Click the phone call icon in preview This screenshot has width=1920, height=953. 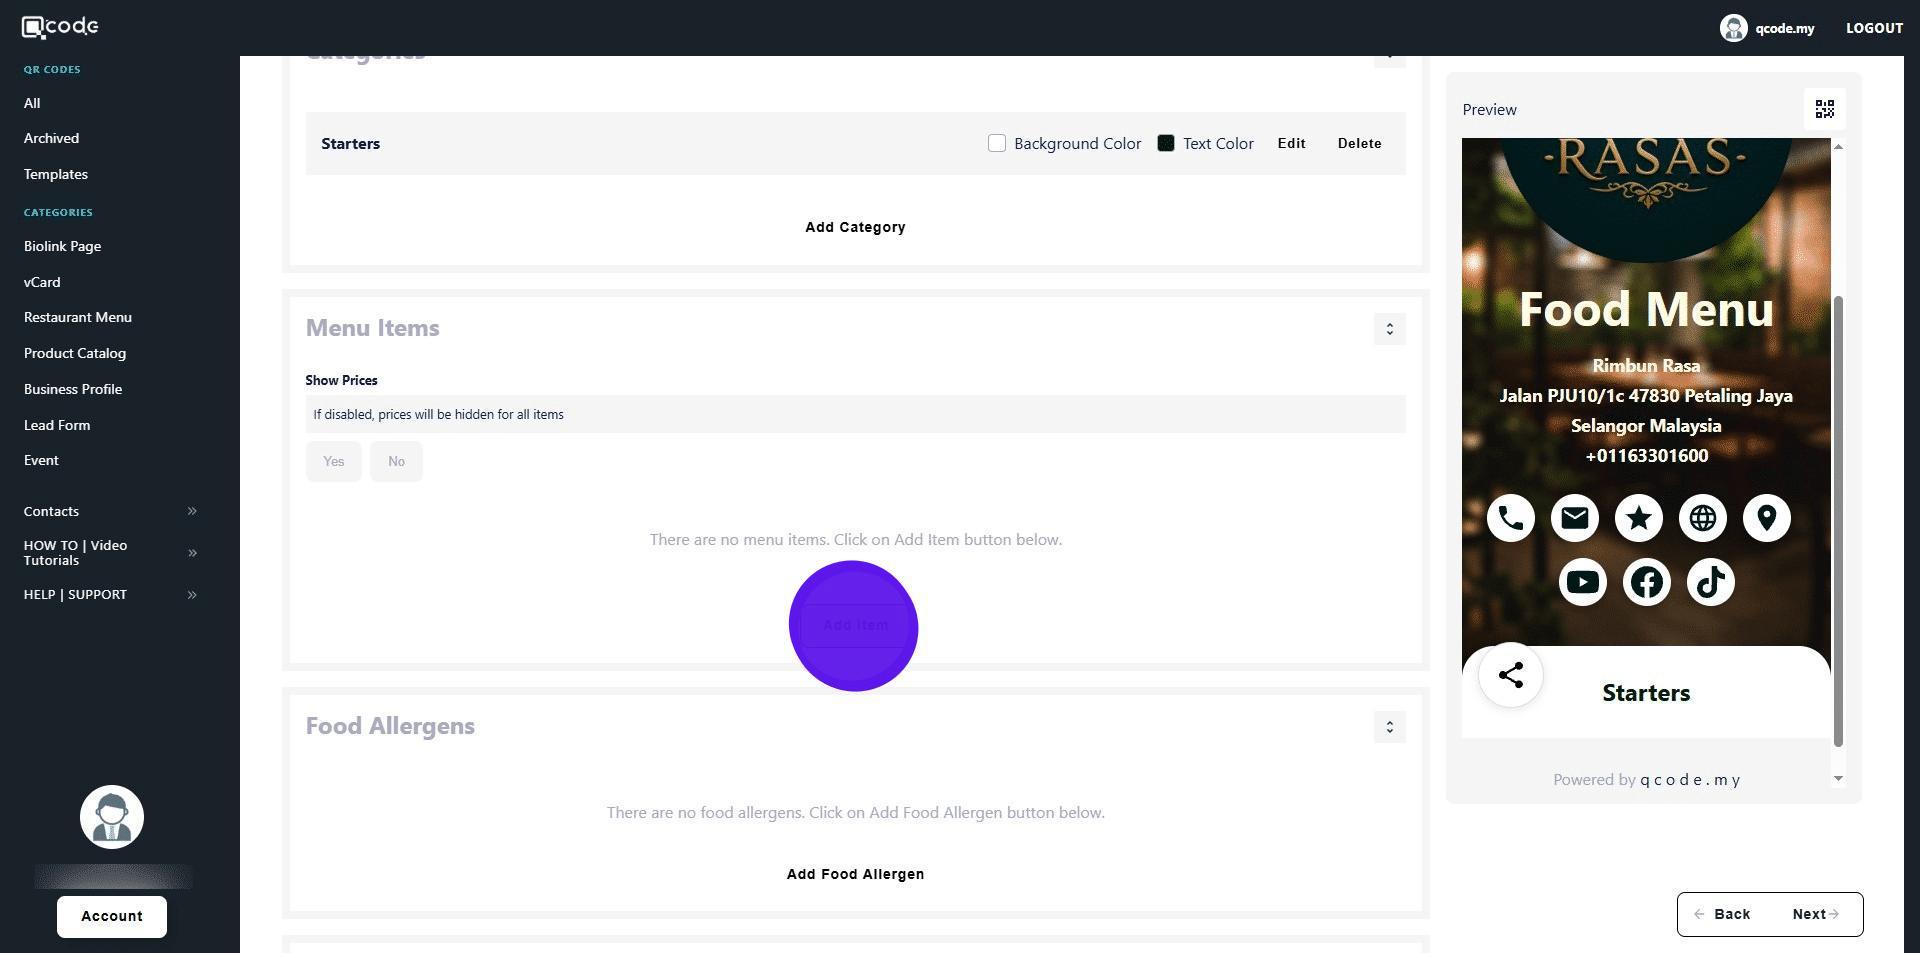1510,518
